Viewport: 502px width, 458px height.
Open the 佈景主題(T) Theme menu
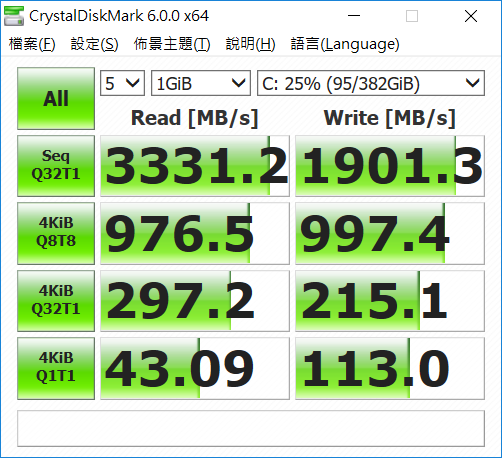[172, 44]
